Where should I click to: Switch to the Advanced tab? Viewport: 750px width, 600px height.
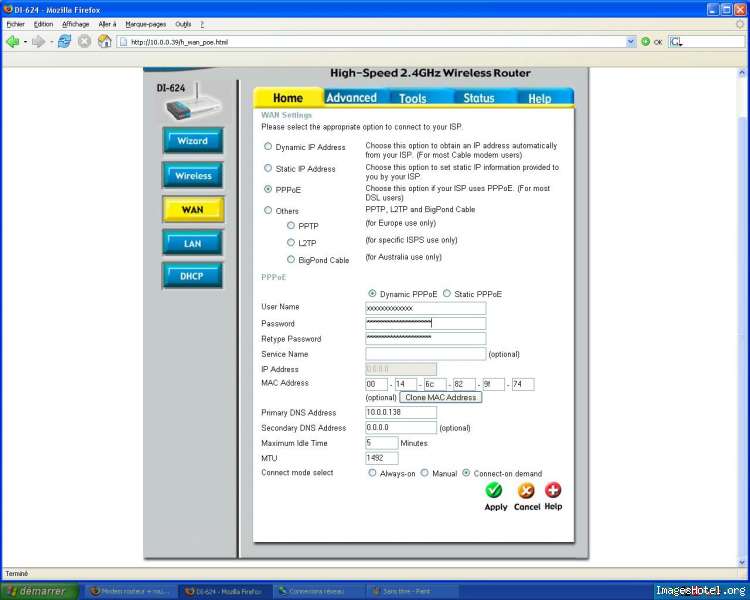[x=352, y=98]
